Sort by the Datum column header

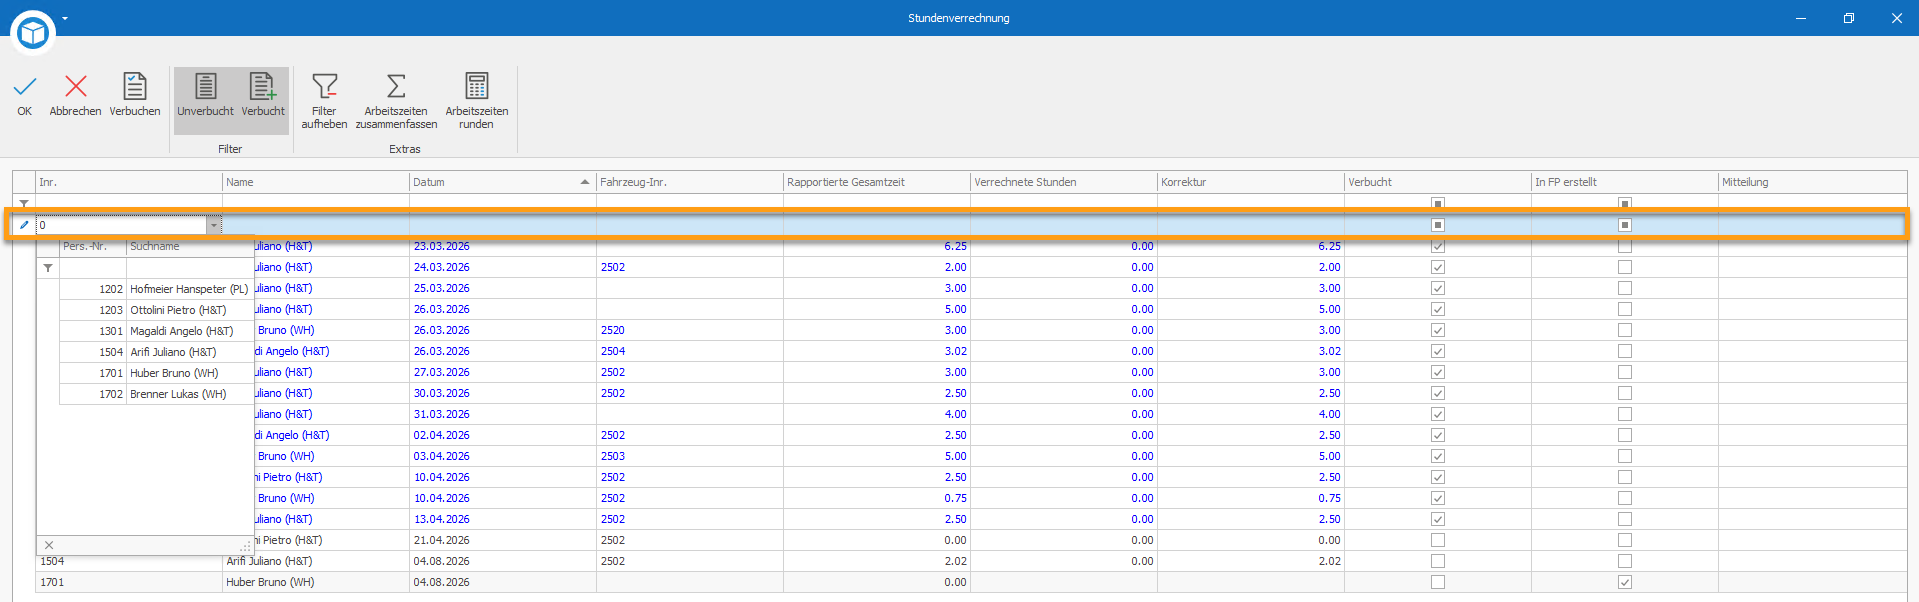pyautogui.click(x=500, y=182)
